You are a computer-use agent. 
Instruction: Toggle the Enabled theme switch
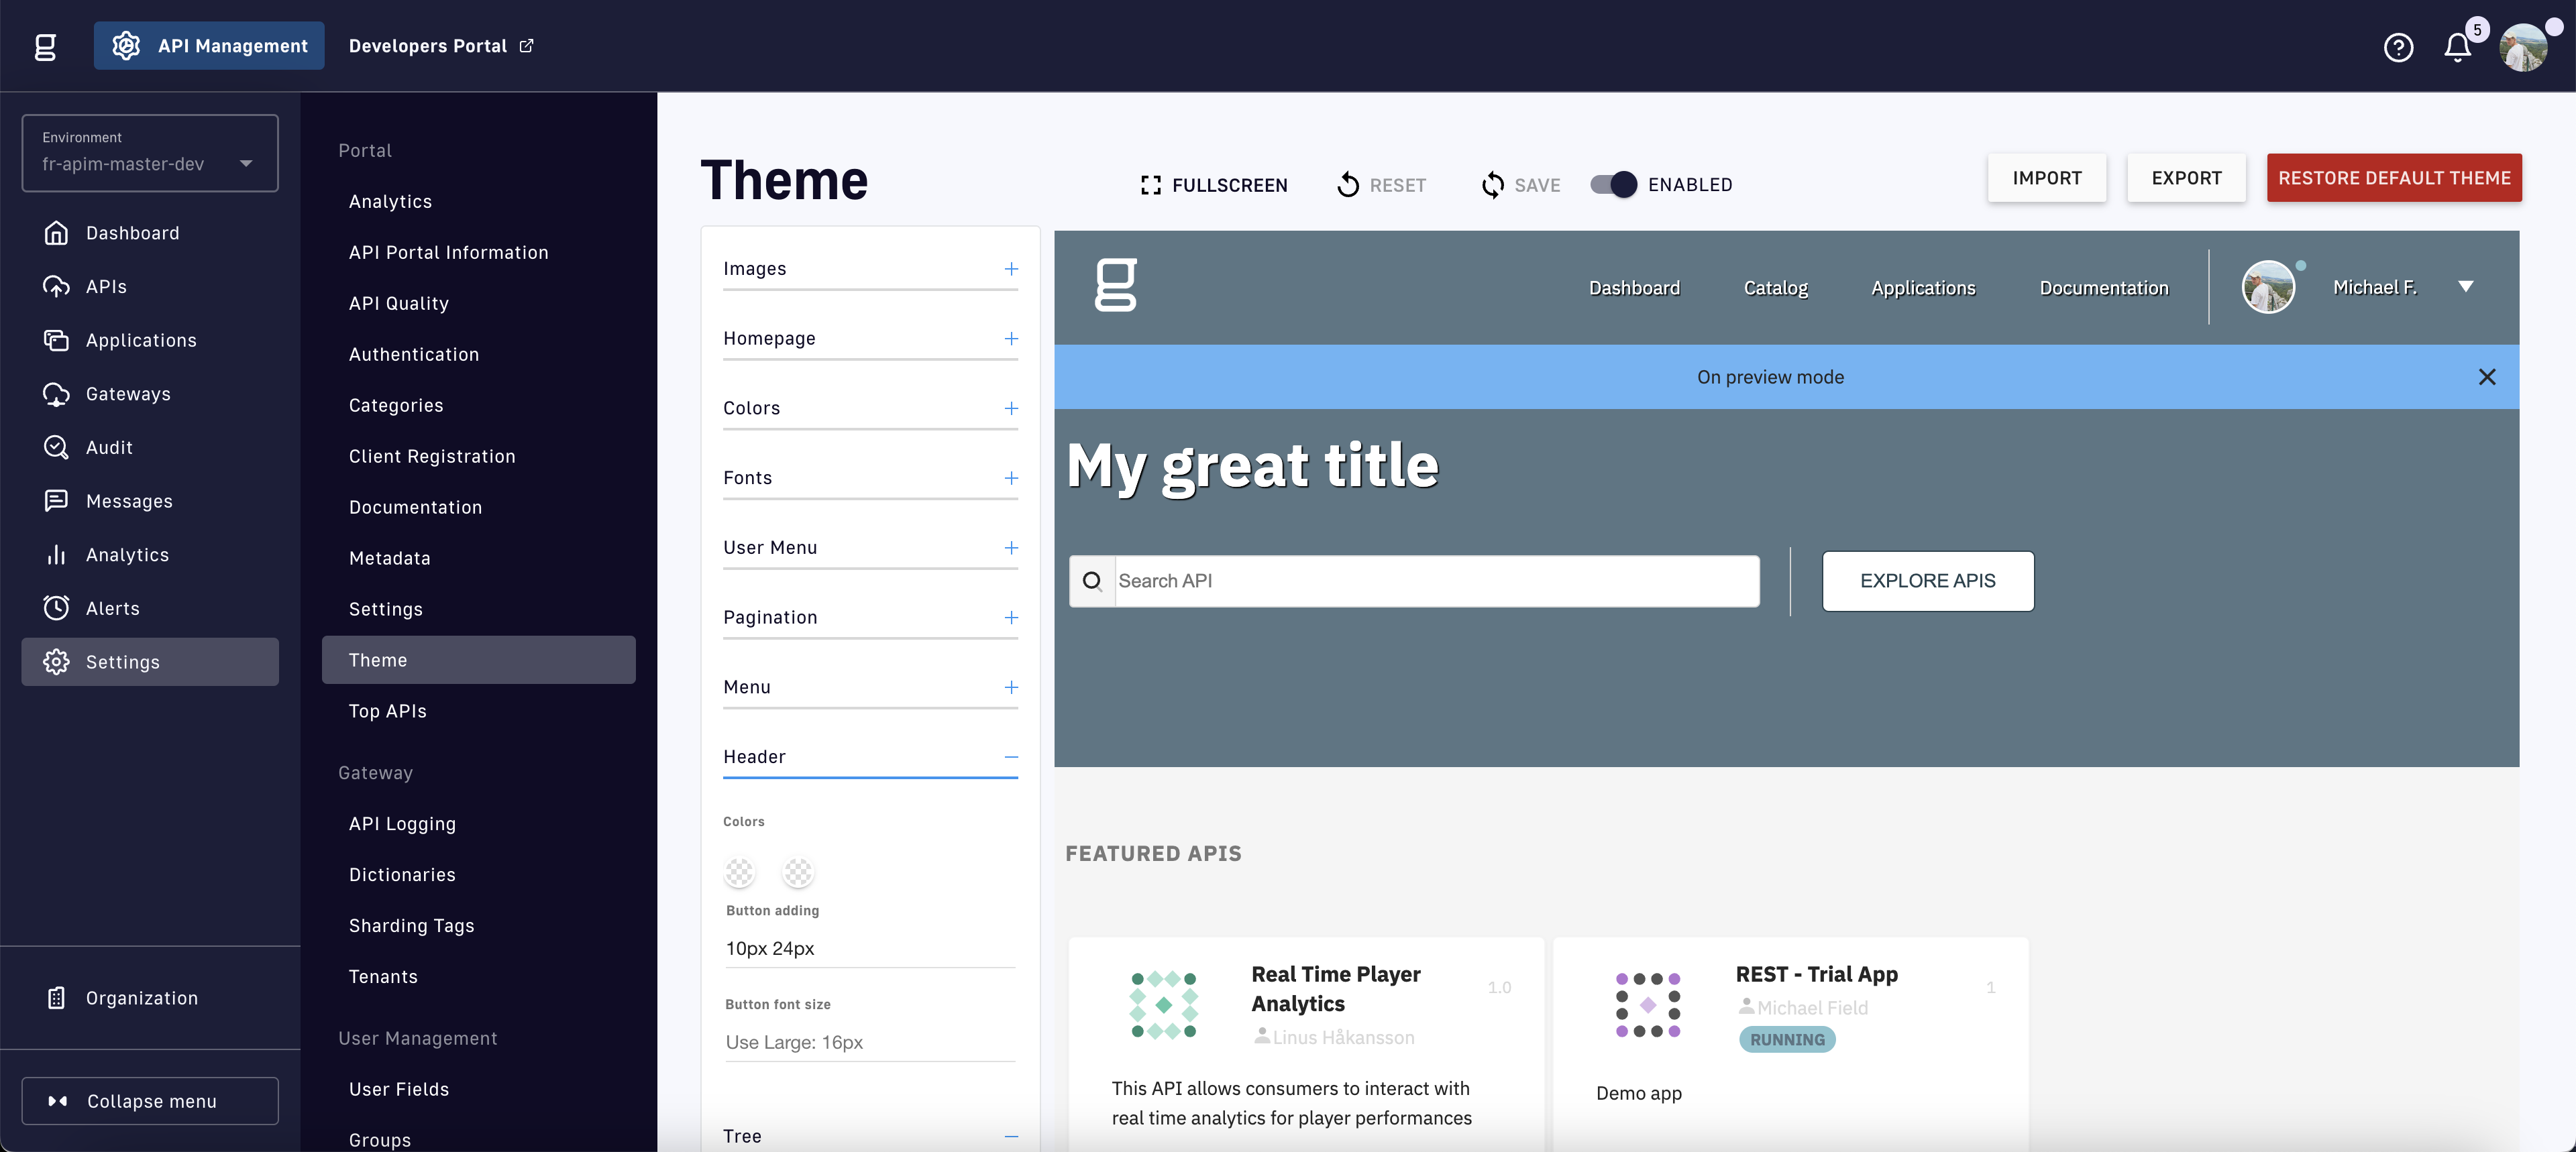1613,185
